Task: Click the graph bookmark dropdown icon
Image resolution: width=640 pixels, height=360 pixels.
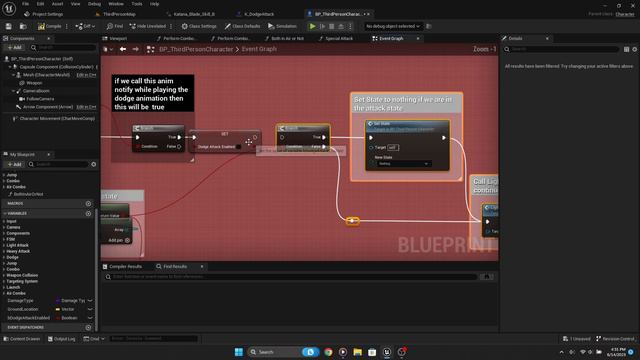Action: (x=108, y=49)
